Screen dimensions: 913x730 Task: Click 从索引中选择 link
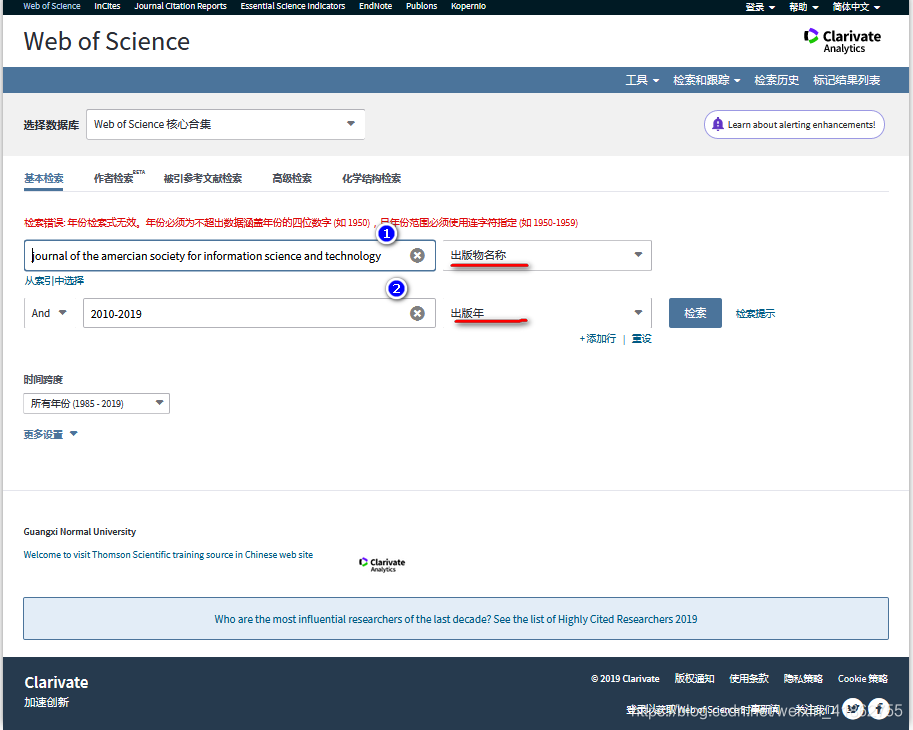pos(54,281)
